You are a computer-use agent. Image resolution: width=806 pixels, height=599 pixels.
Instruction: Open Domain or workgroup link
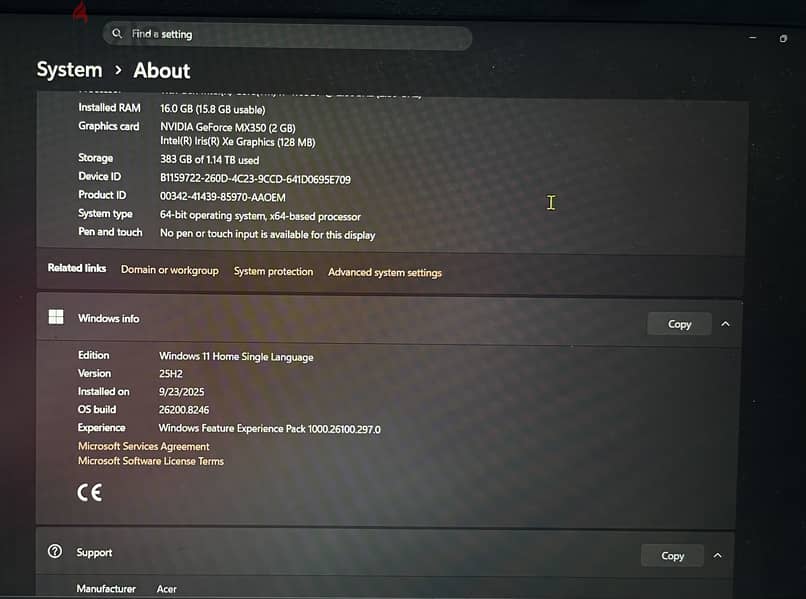tap(170, 270)
